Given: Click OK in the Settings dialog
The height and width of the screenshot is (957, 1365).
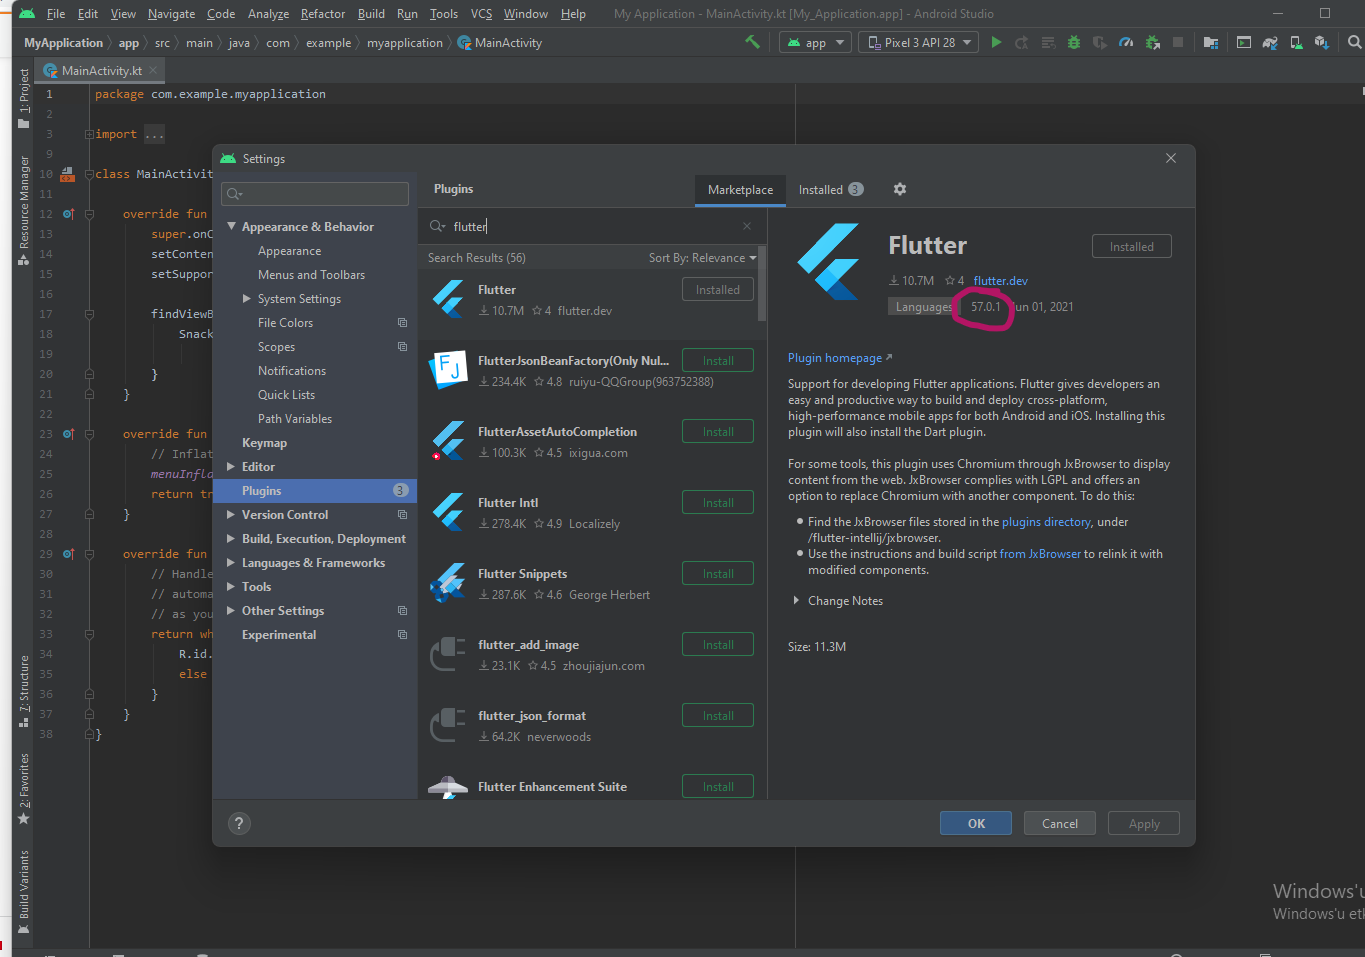Looking at the screenshot, I should tap(976, 823).
